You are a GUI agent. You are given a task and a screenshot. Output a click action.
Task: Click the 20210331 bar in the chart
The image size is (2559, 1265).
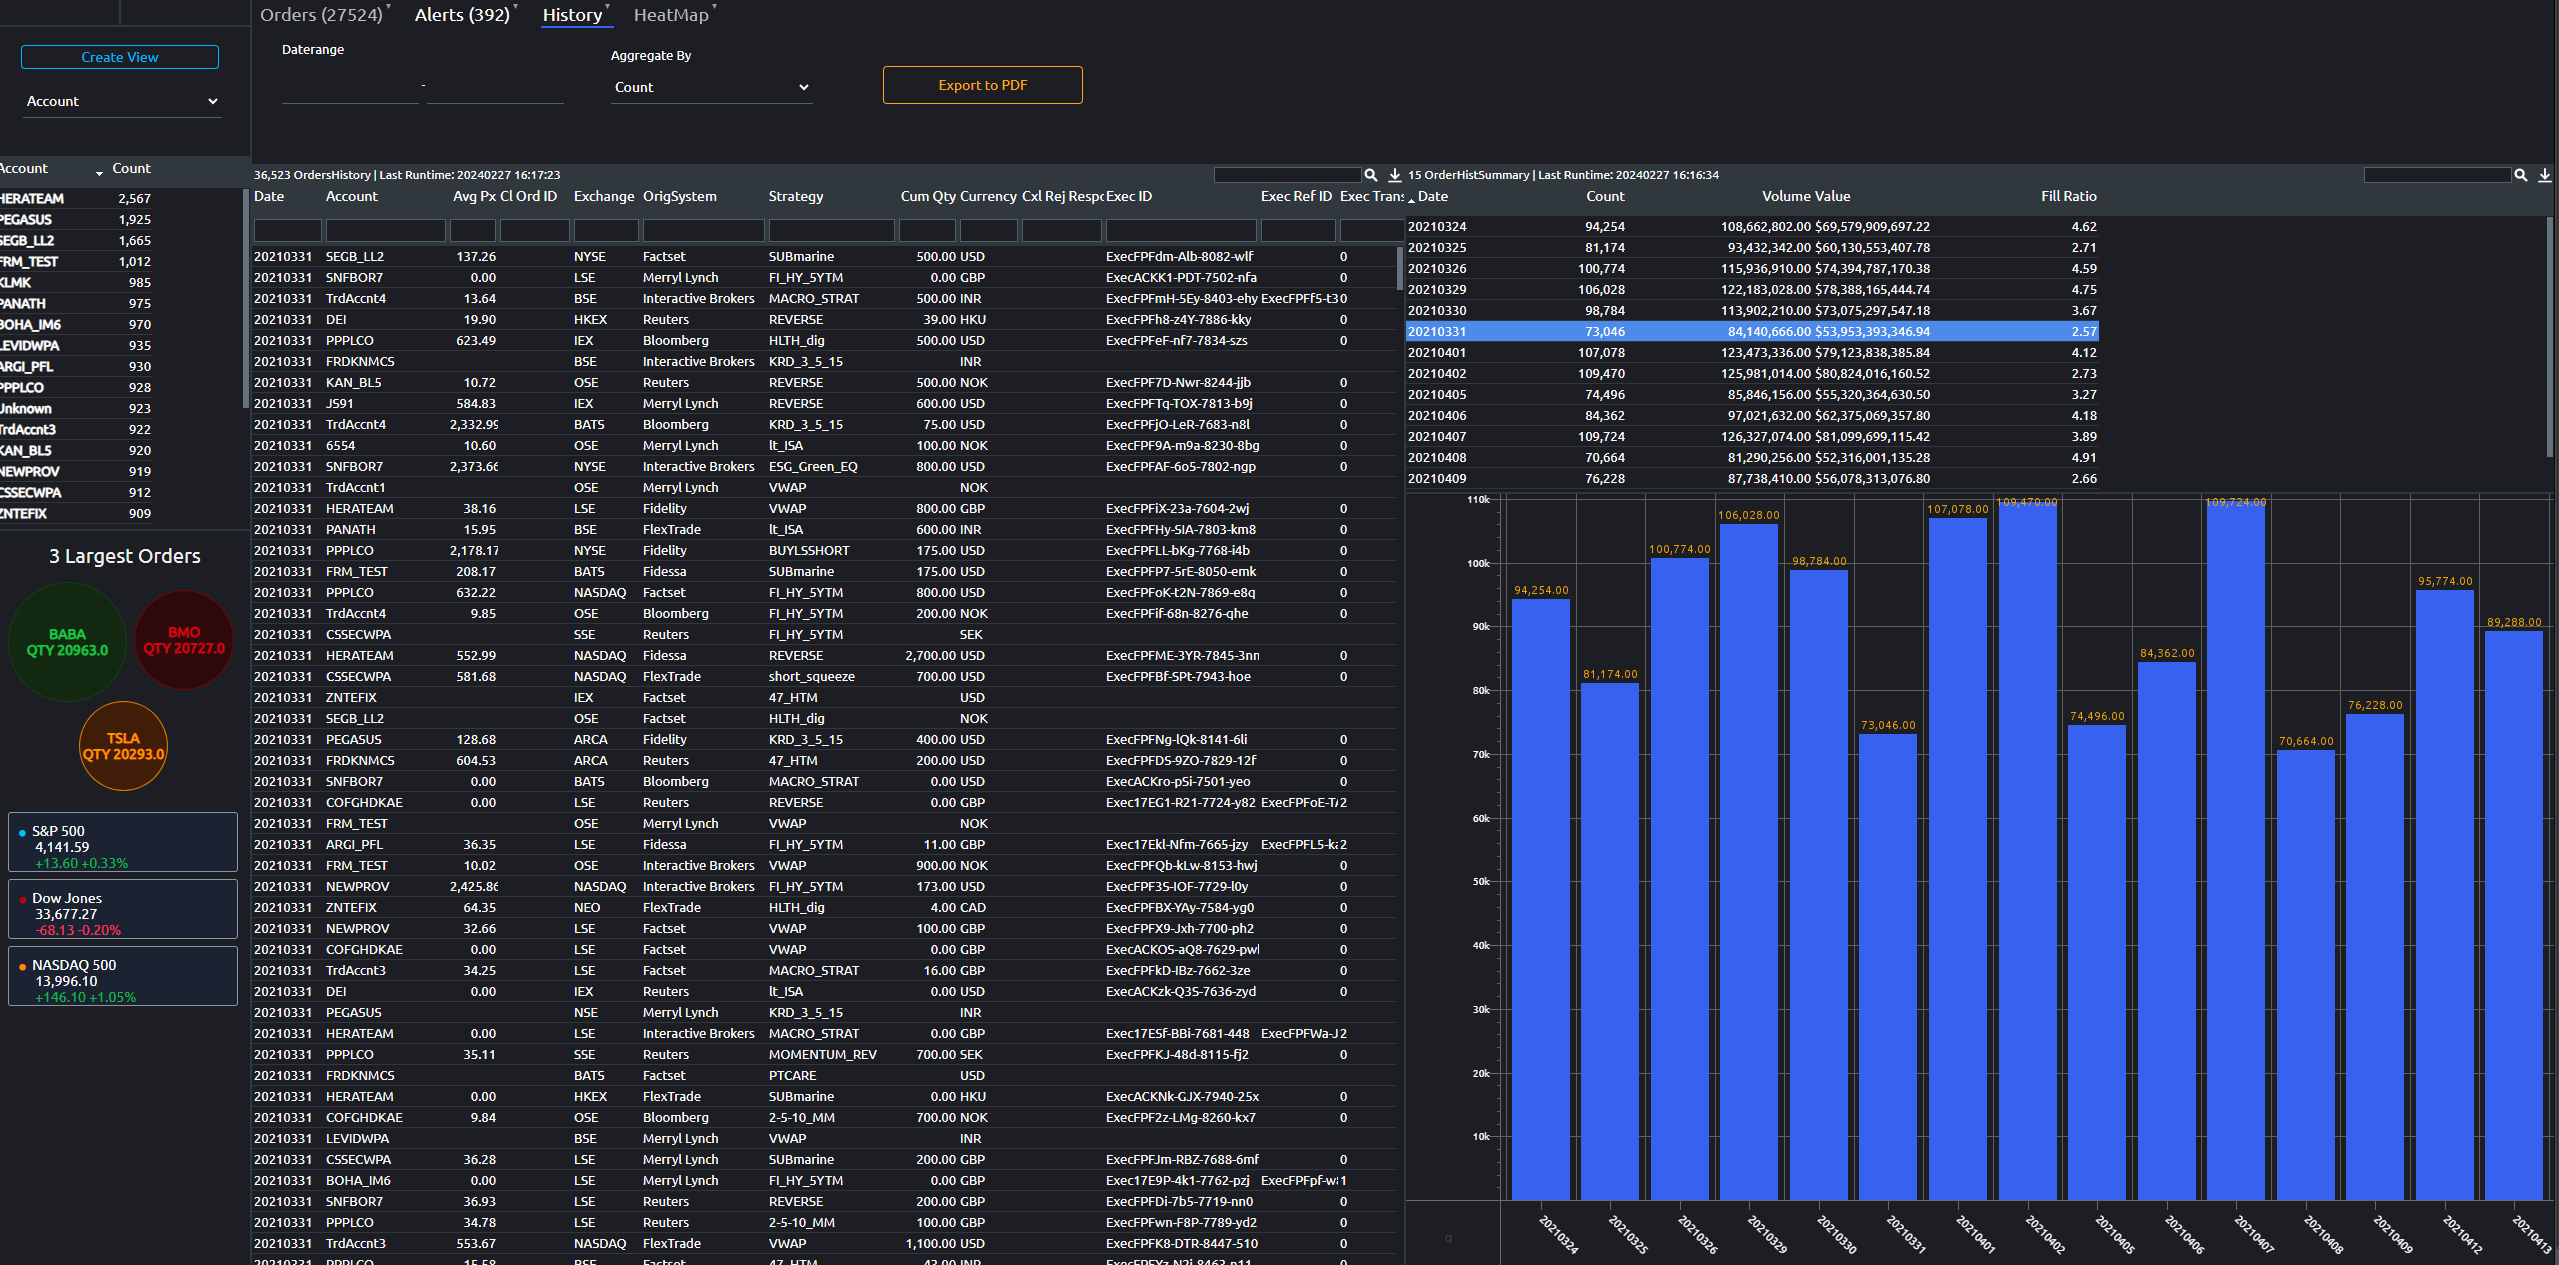[1888, 966]
